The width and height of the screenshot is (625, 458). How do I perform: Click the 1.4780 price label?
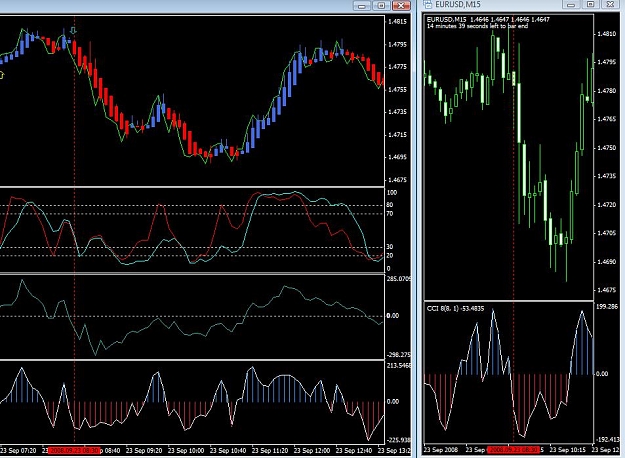[606, 90]
